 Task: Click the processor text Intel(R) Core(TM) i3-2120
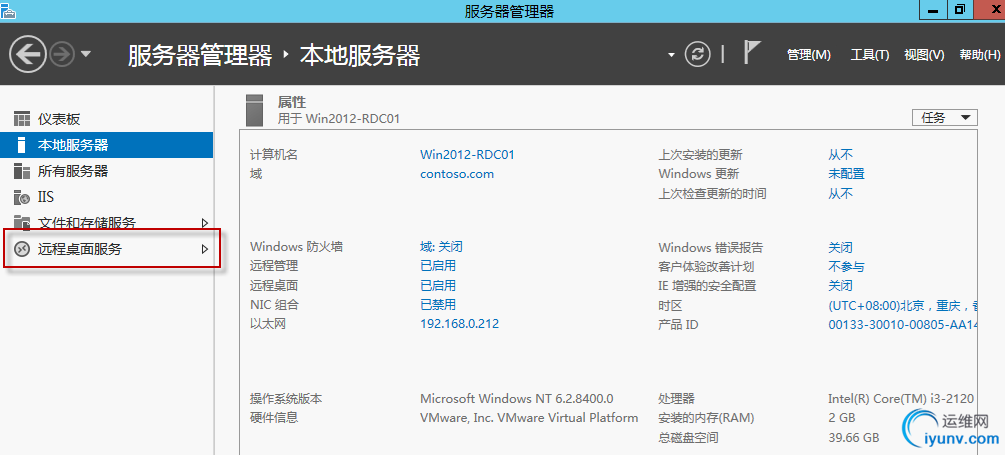point(901,399)
